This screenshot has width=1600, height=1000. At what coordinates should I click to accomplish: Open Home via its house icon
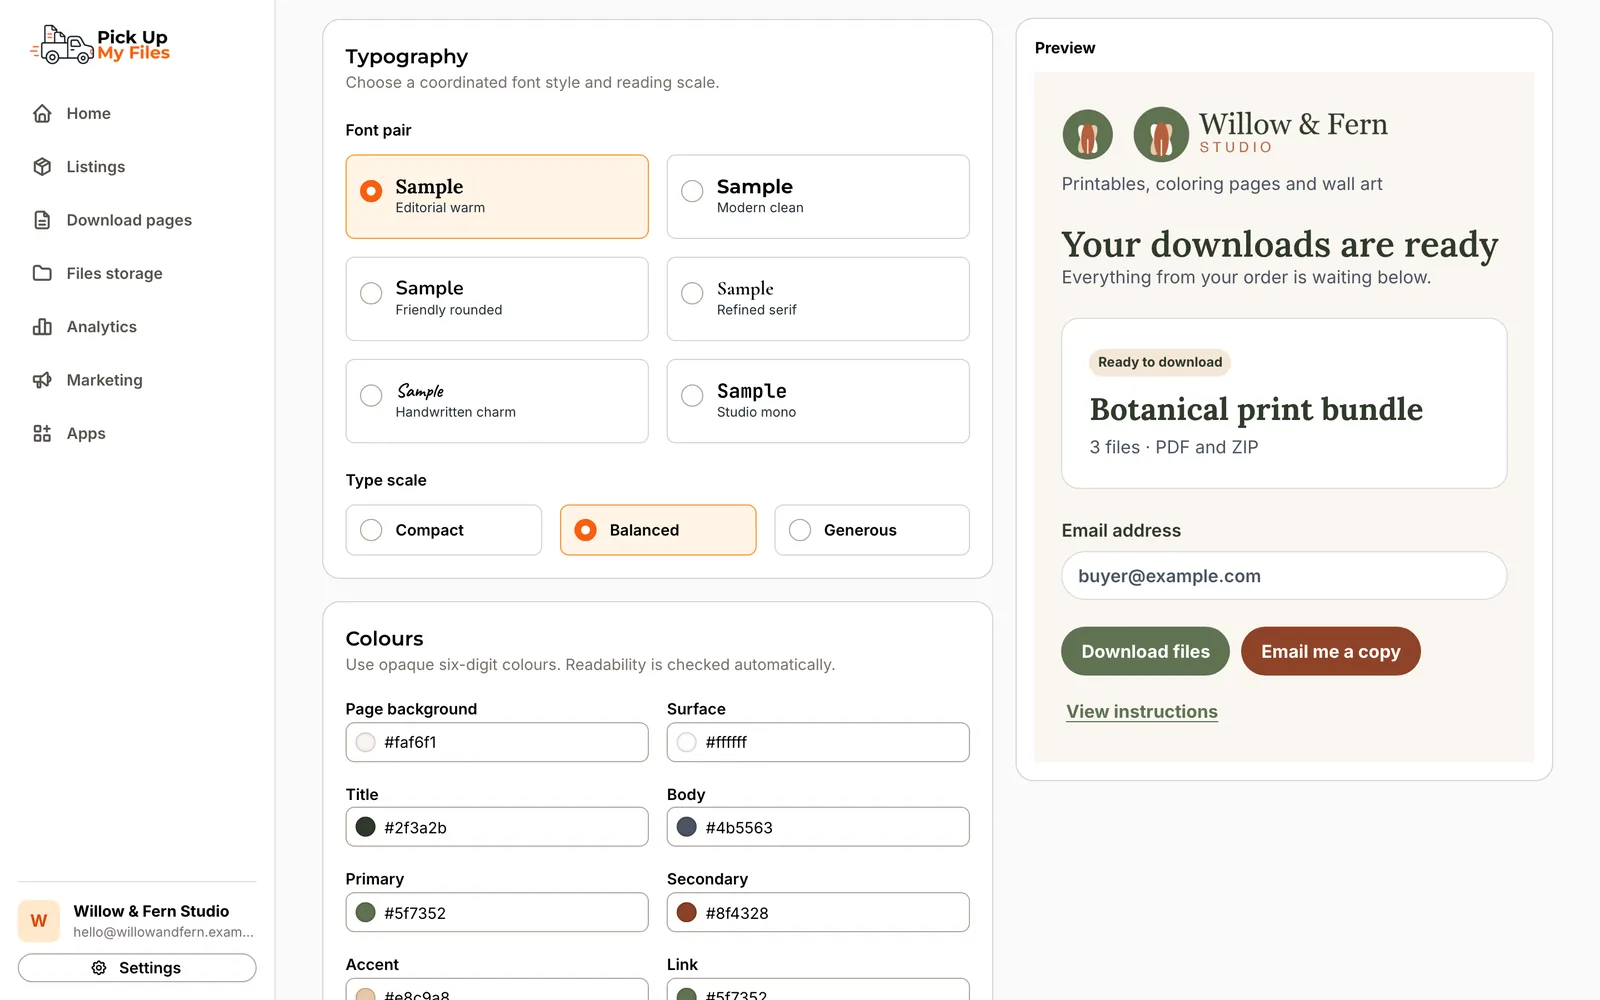[x=42, y=113]
